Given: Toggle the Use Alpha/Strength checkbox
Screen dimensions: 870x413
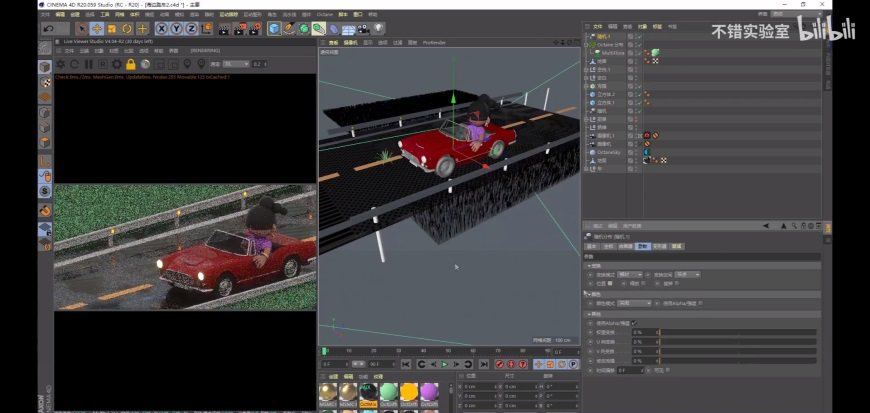Looking at the screenshot, I should coord(632,321).
